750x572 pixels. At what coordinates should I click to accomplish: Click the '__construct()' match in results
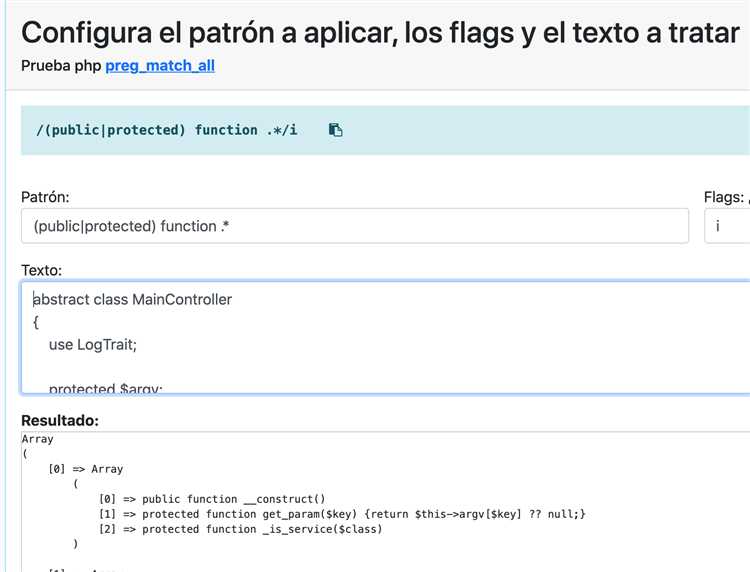tap(235, 499)
